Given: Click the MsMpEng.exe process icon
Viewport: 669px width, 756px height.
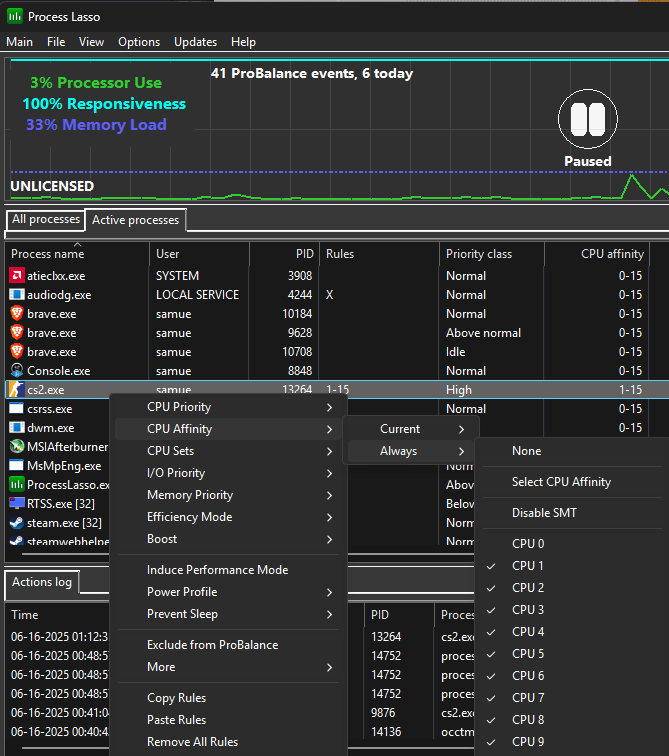Looking at the screenshot, I should click(16, 465).
